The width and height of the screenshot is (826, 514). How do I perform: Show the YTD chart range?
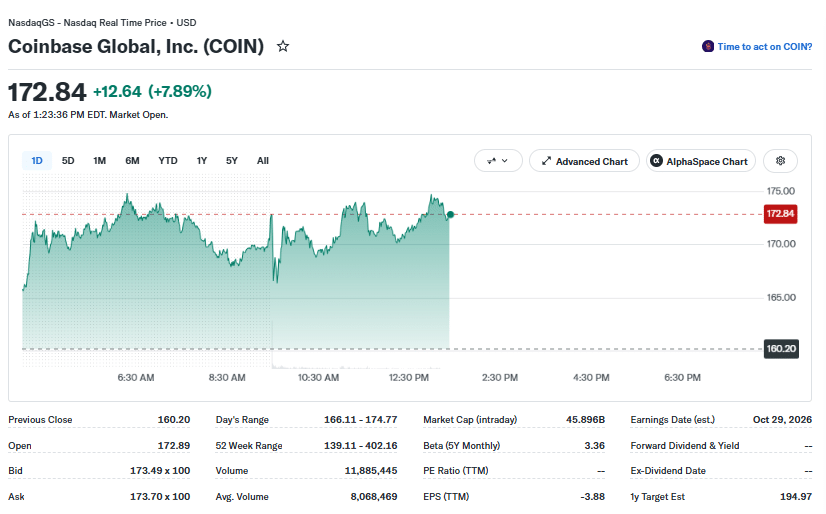click(168, 161)
